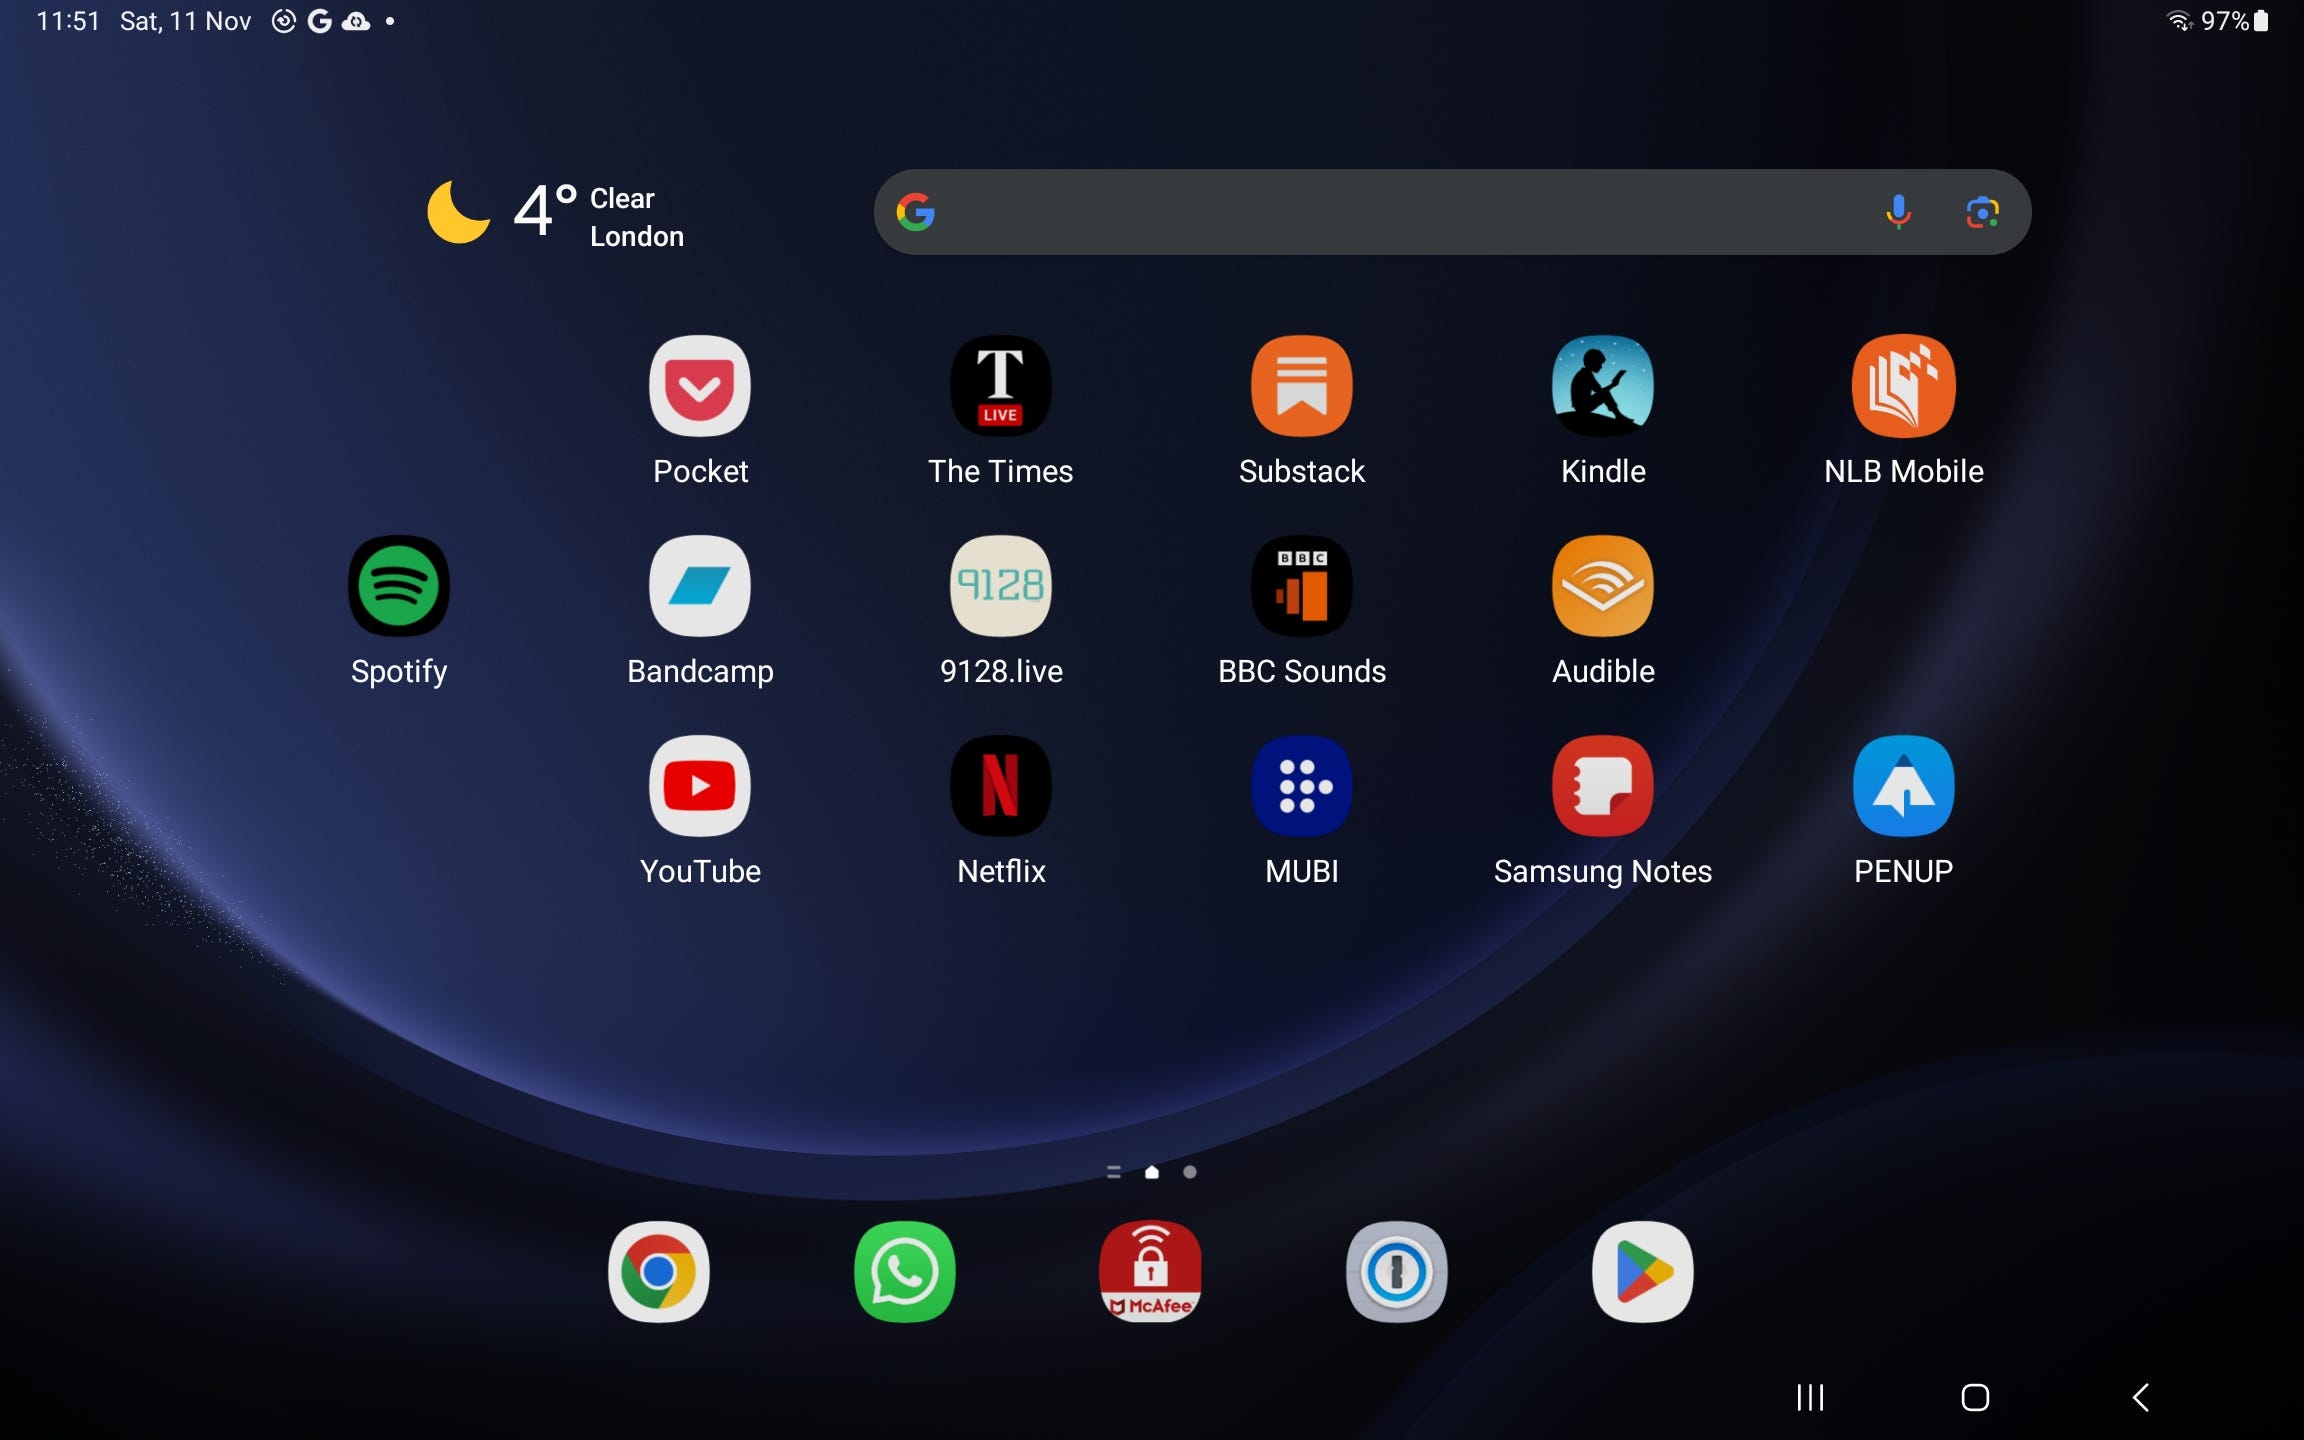Open 1Password from the dock
Screen dimensions: 2304x1440
[1396, 1272]
